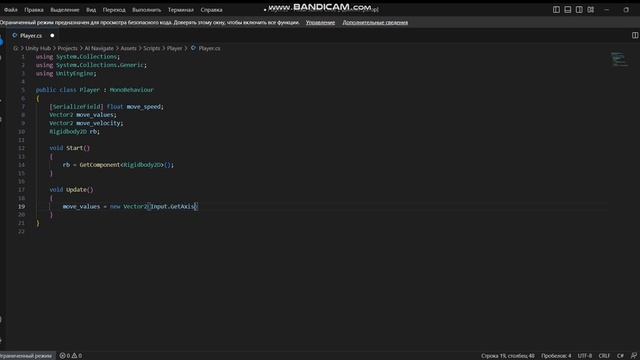
Task: Click CRLF line ending status item
Action: tap(604, 356)
